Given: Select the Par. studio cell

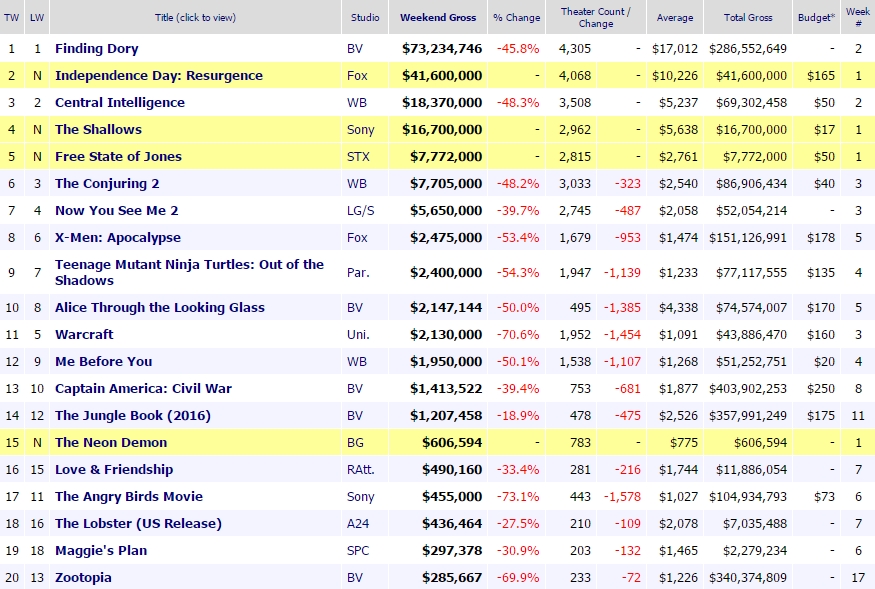Looking at the screenshot, I should pyautogui.click(x=358, y=272).
